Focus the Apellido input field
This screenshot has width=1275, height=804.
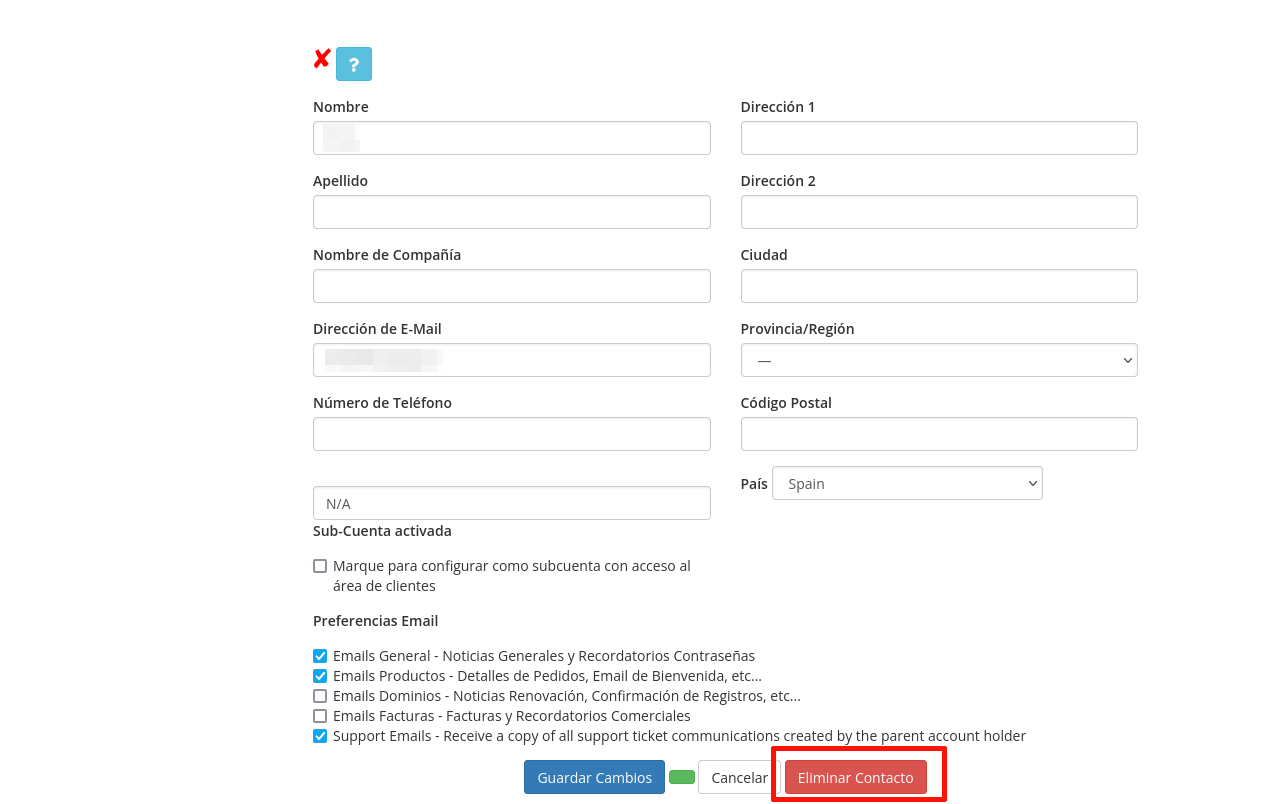pyautogui.click(x=512, y=212)
